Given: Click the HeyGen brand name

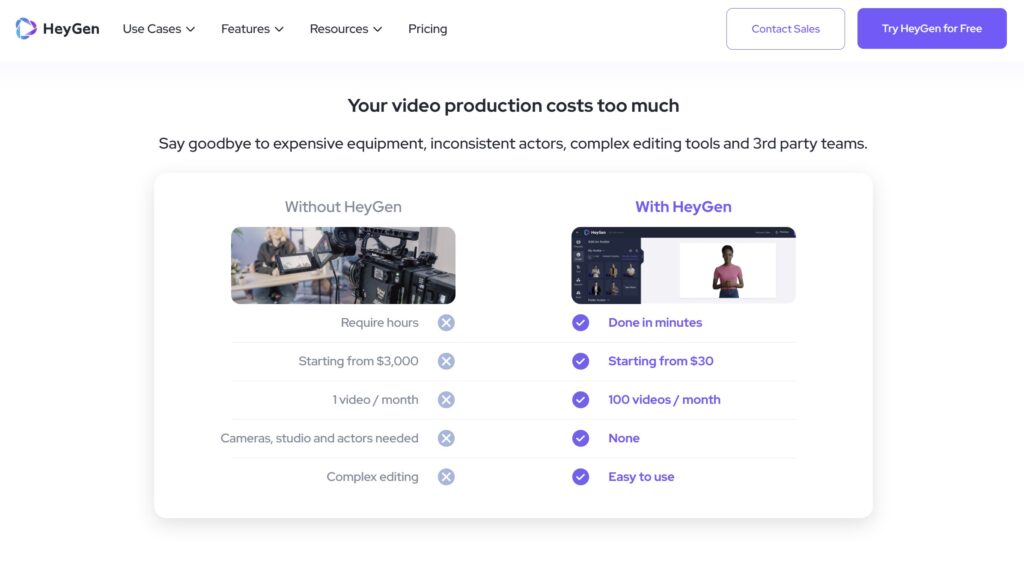Looking at the screenshot, I should (71, 29).
